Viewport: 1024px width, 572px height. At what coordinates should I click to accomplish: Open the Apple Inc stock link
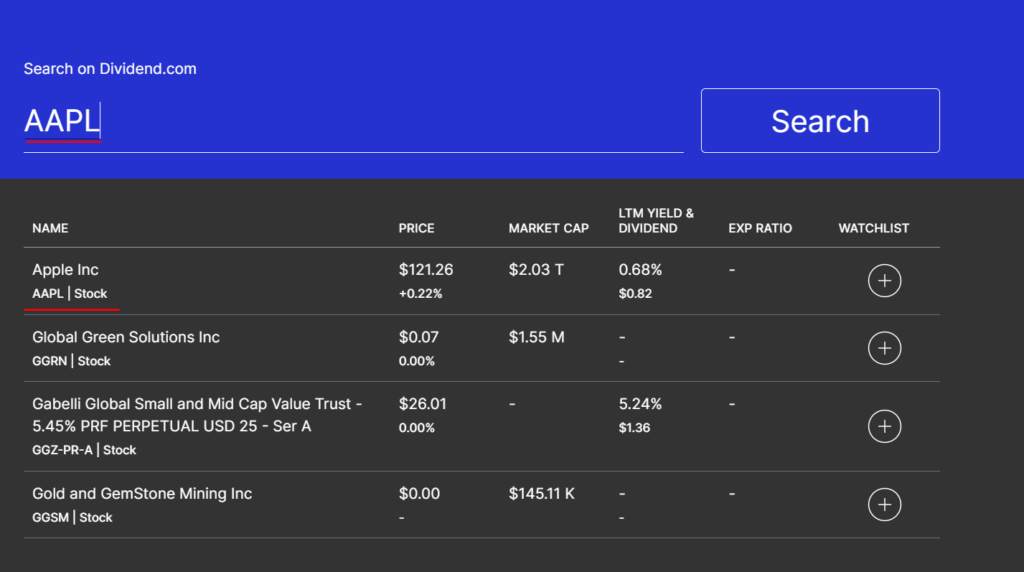[x=65, y=270]
